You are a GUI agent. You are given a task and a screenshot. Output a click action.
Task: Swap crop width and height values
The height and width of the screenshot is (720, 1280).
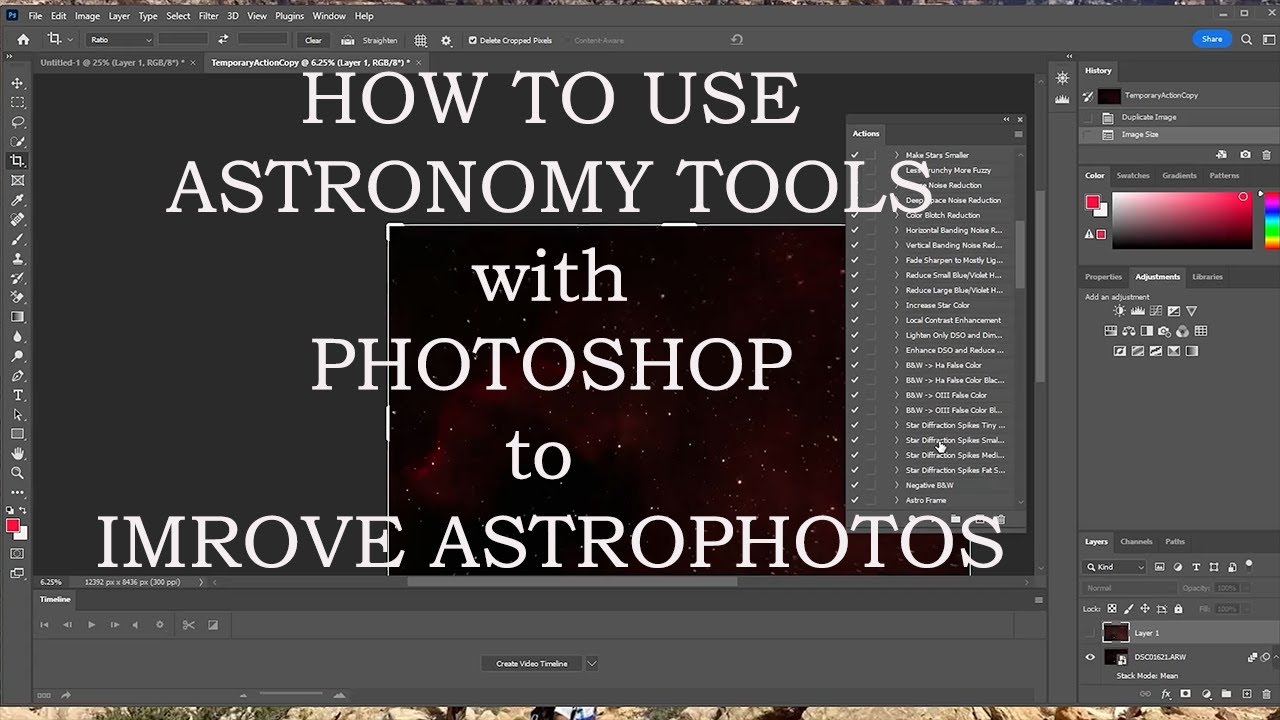(x=223, y=40)
